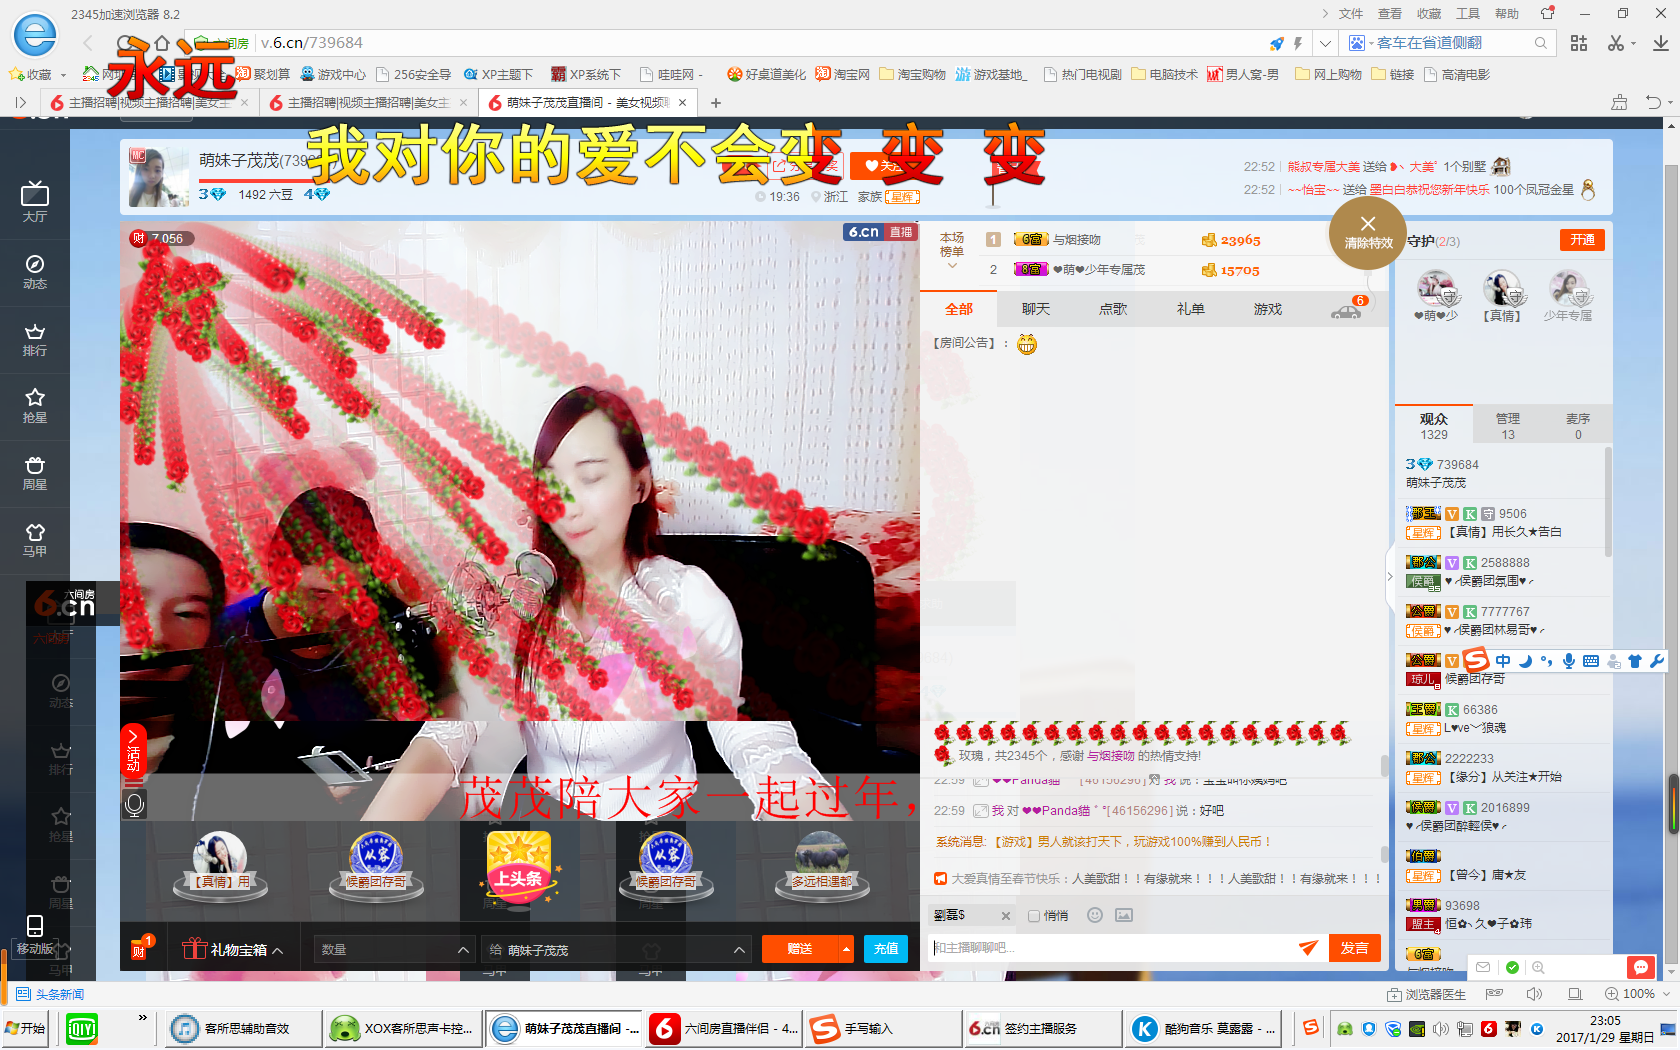1680x1050 pixels.
Task: Click the mail envelope icon in bottom-right widget
Action: (1483, 967)
